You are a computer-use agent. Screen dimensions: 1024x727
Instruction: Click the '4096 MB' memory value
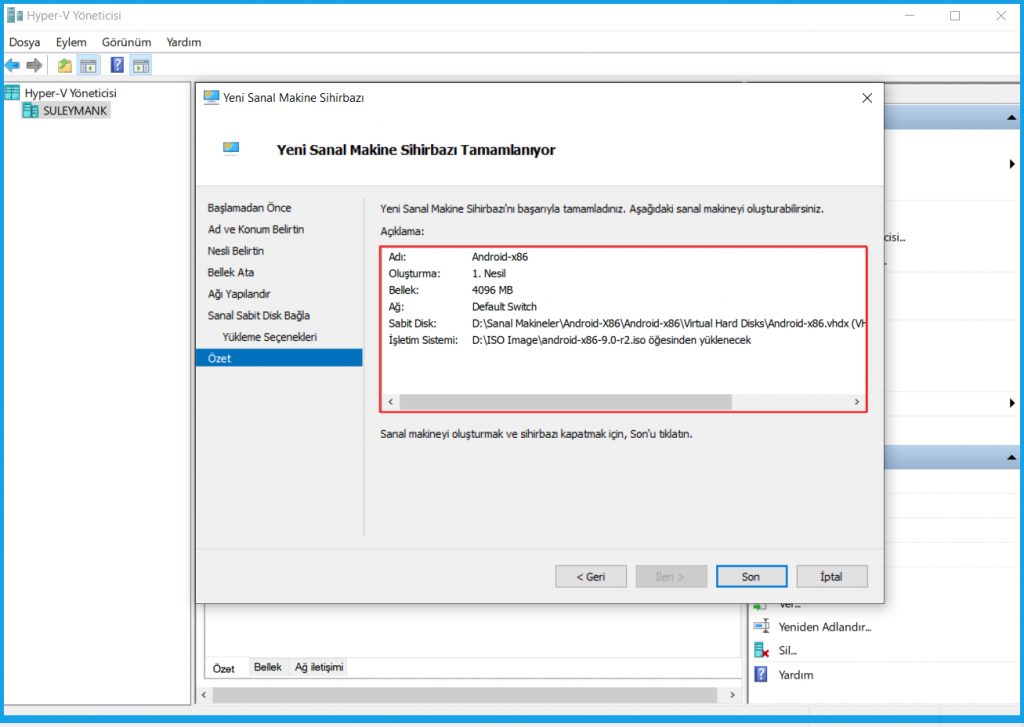[x=492, y=290]
